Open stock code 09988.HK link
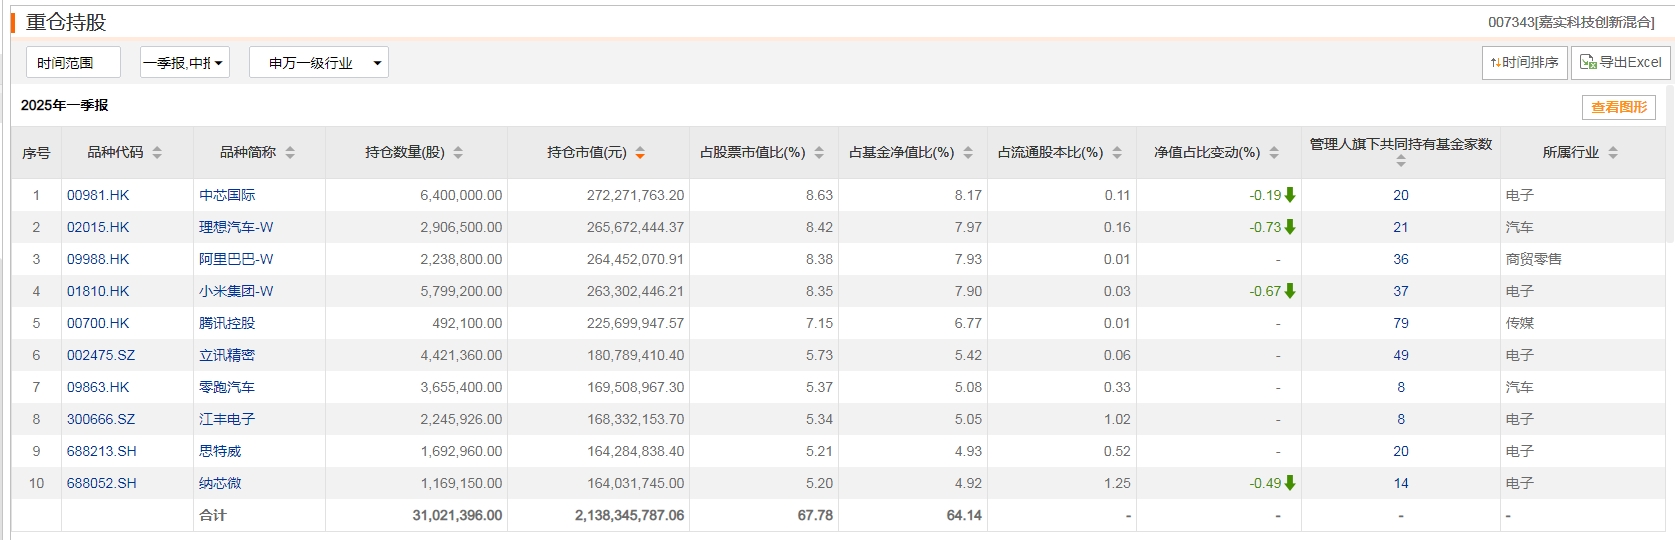 (x=98, y=259)
